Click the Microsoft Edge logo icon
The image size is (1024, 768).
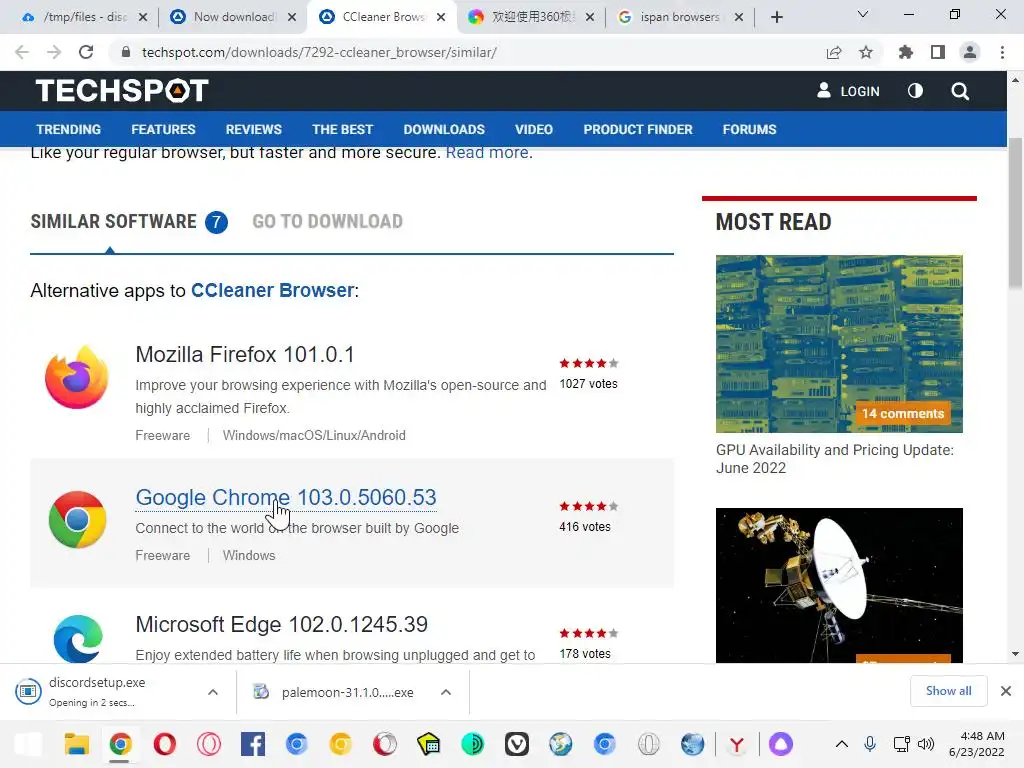pyautogui.click(x=78, y=639)
